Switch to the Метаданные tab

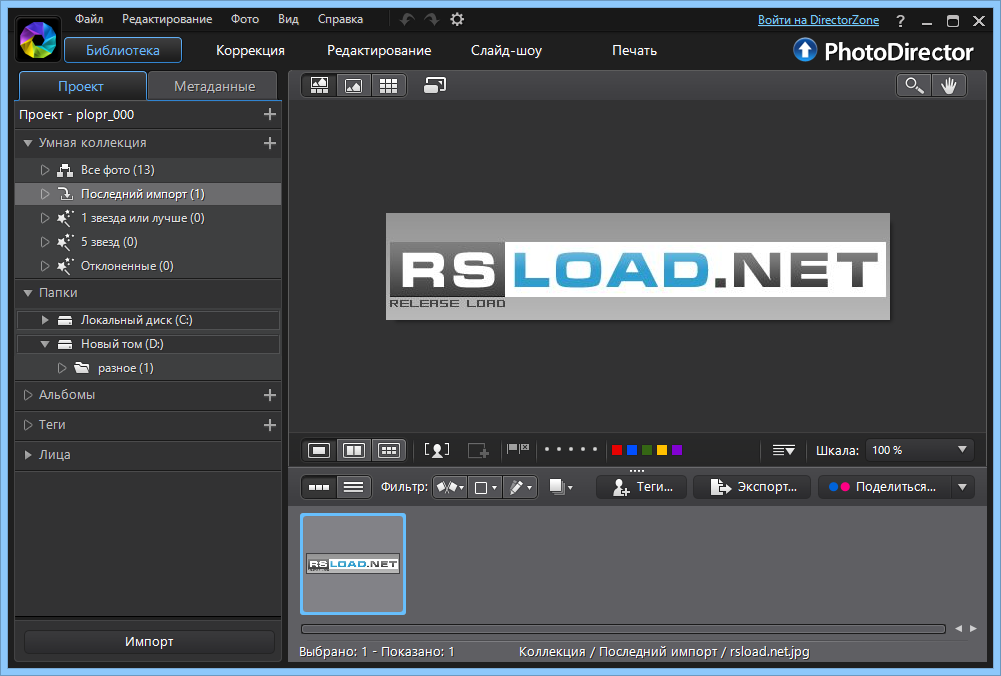point(214,86)
